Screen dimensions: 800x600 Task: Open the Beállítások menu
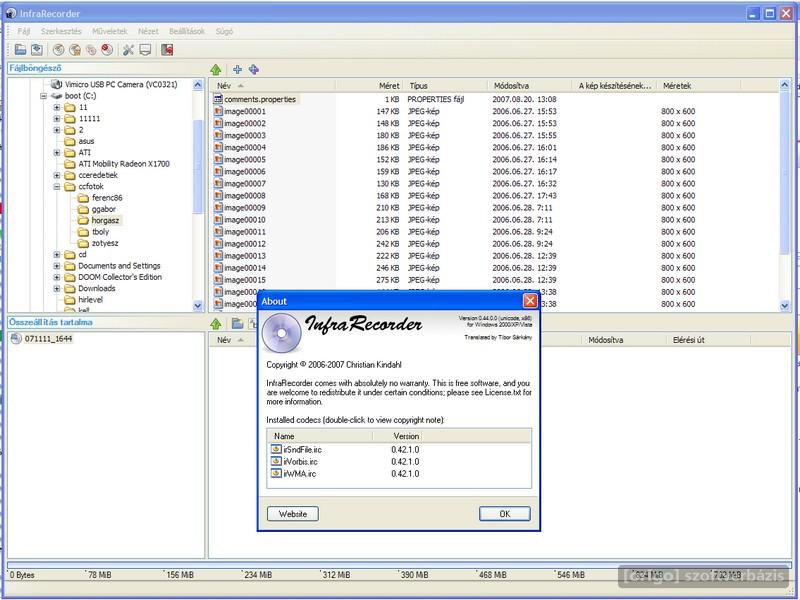pyautogui.click(x=187, y=31)
